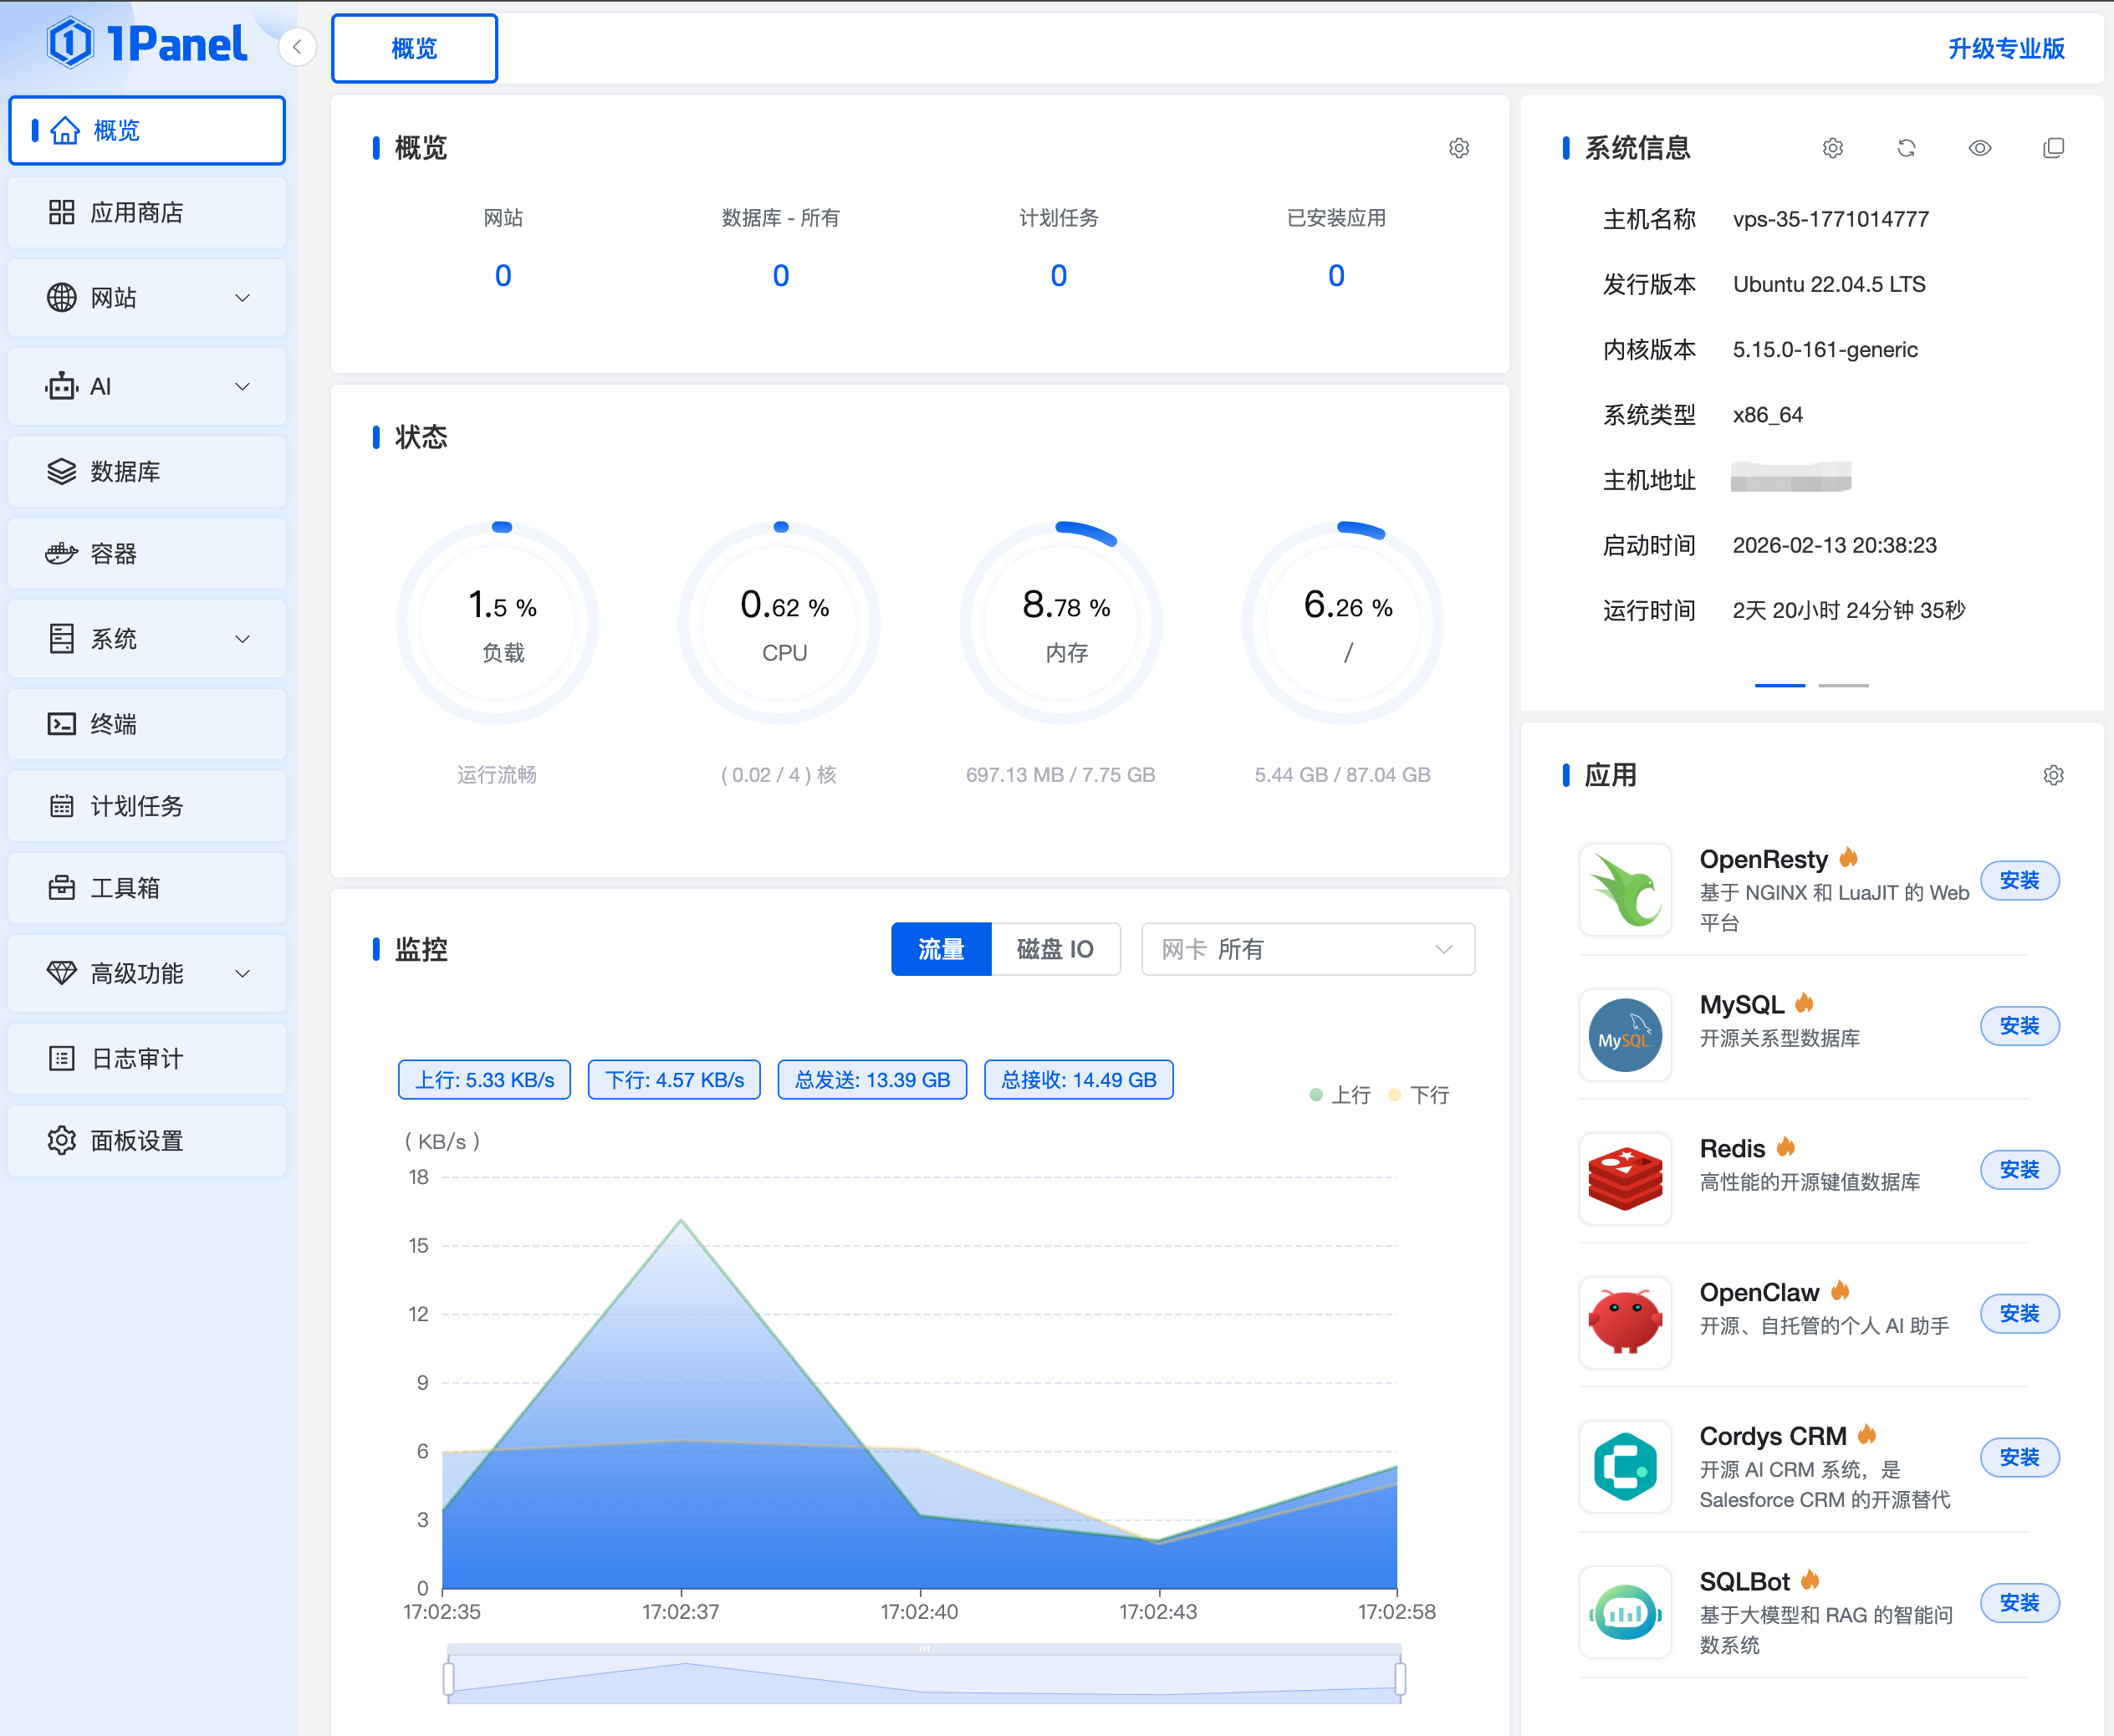Click the 升级专业版 link
The height and width of the screenshot is (1736, 2114).
point(2006,48)
